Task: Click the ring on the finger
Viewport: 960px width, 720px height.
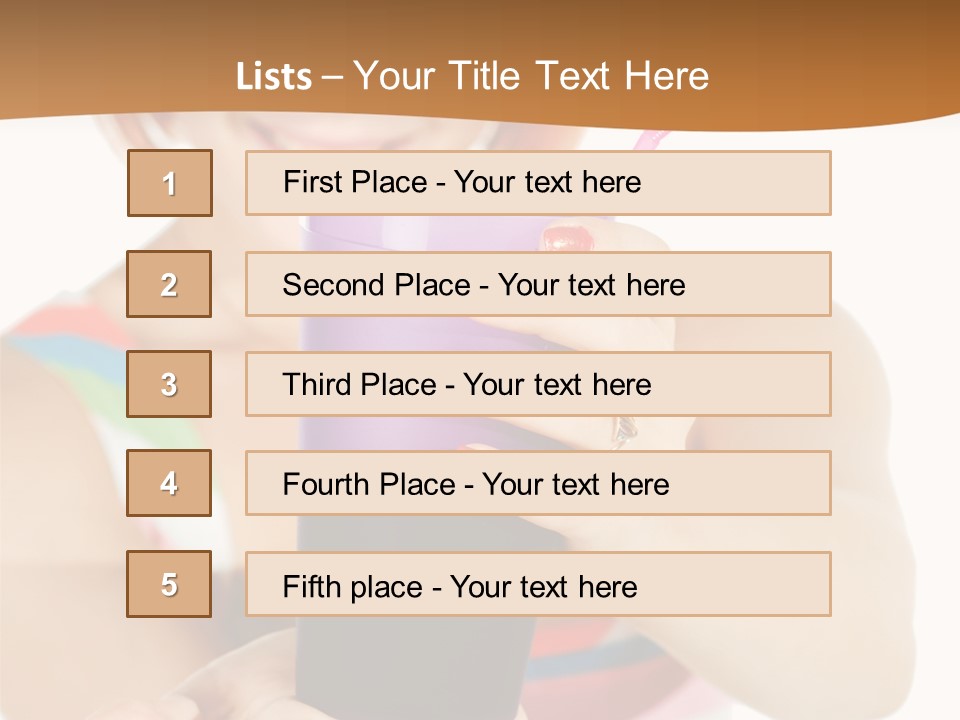Action: [623, 430]
